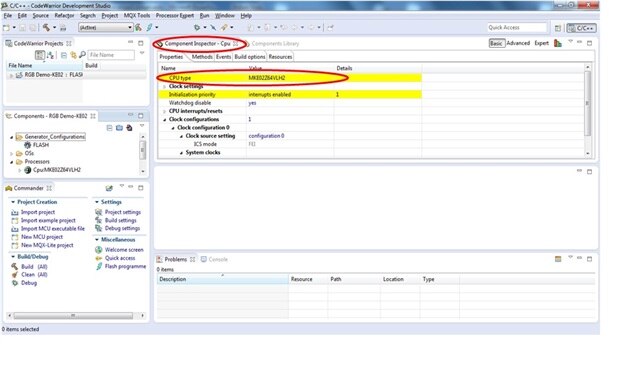Expand the RGB Demo-KE02 project row
Viewport: 620px width, 370px height.
pyautogui.click(x=11, y=75)
